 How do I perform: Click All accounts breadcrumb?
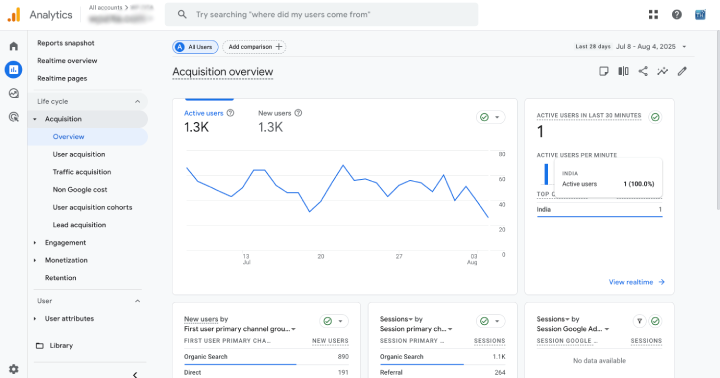105,8
